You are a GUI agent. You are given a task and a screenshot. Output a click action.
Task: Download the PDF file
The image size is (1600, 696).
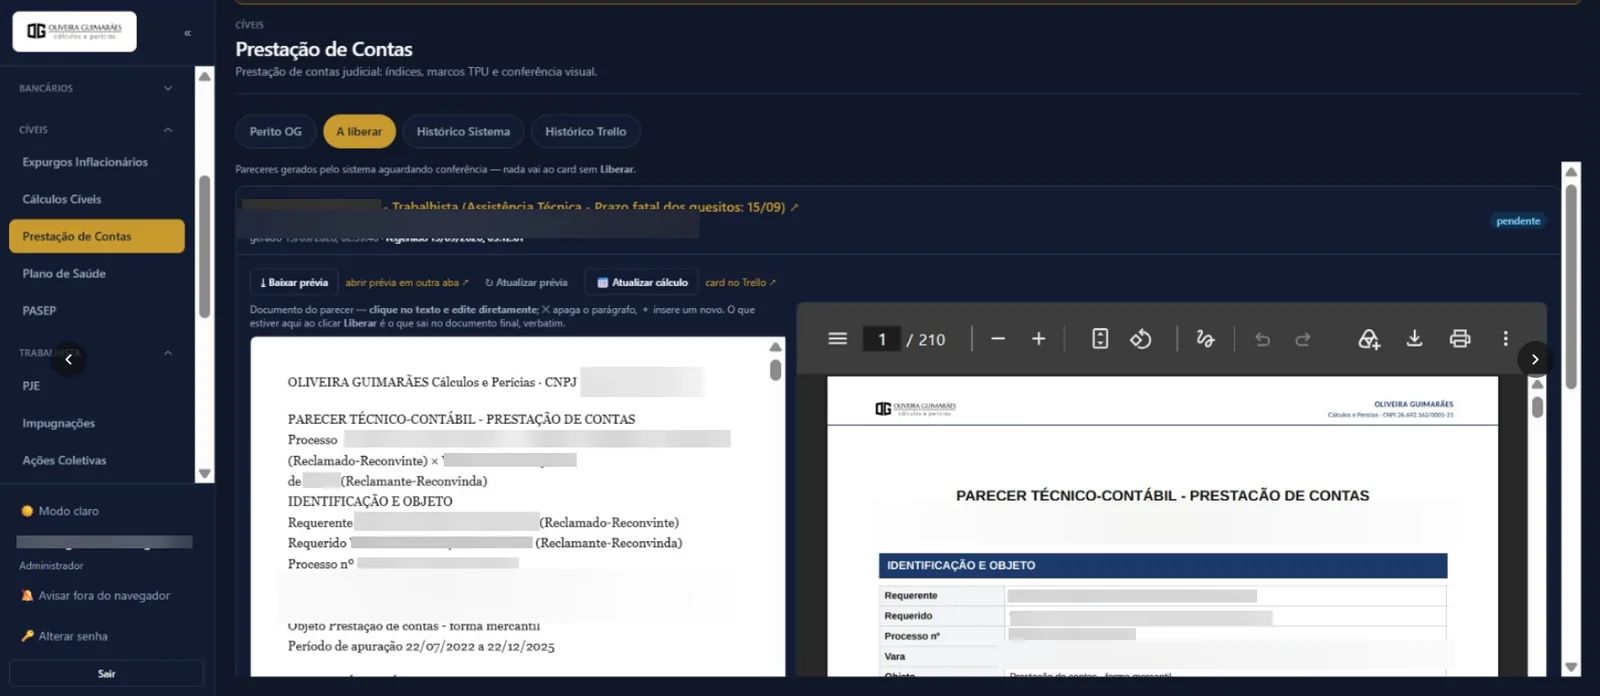1414,339
